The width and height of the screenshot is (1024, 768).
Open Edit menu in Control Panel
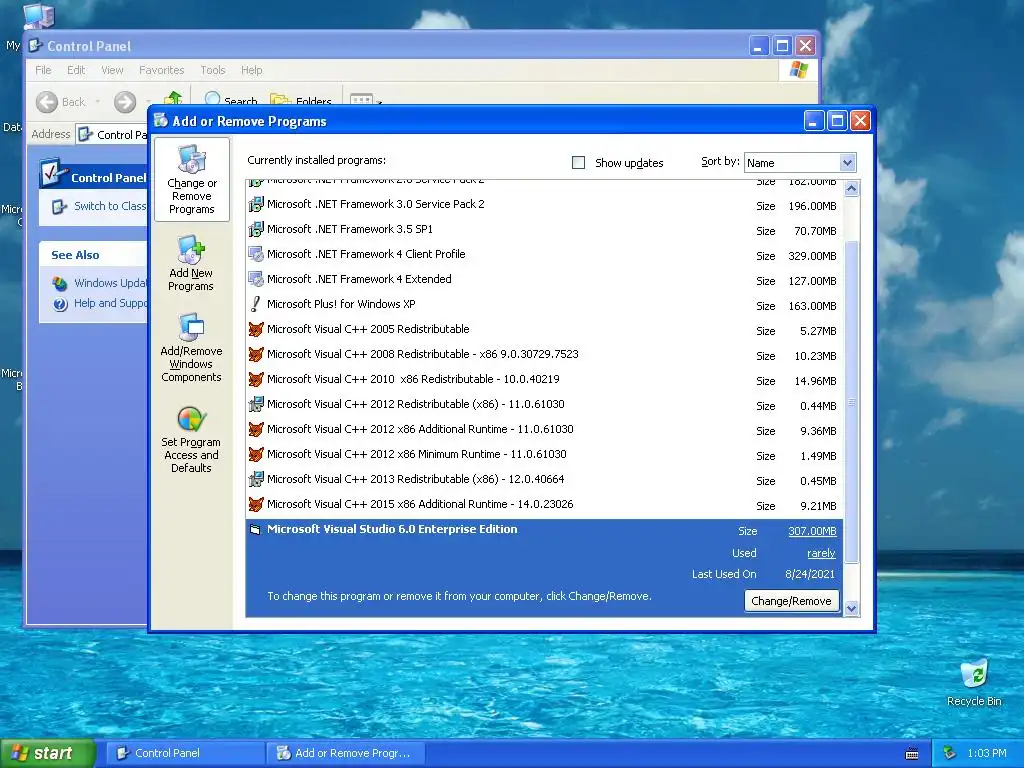coord(76,70)
